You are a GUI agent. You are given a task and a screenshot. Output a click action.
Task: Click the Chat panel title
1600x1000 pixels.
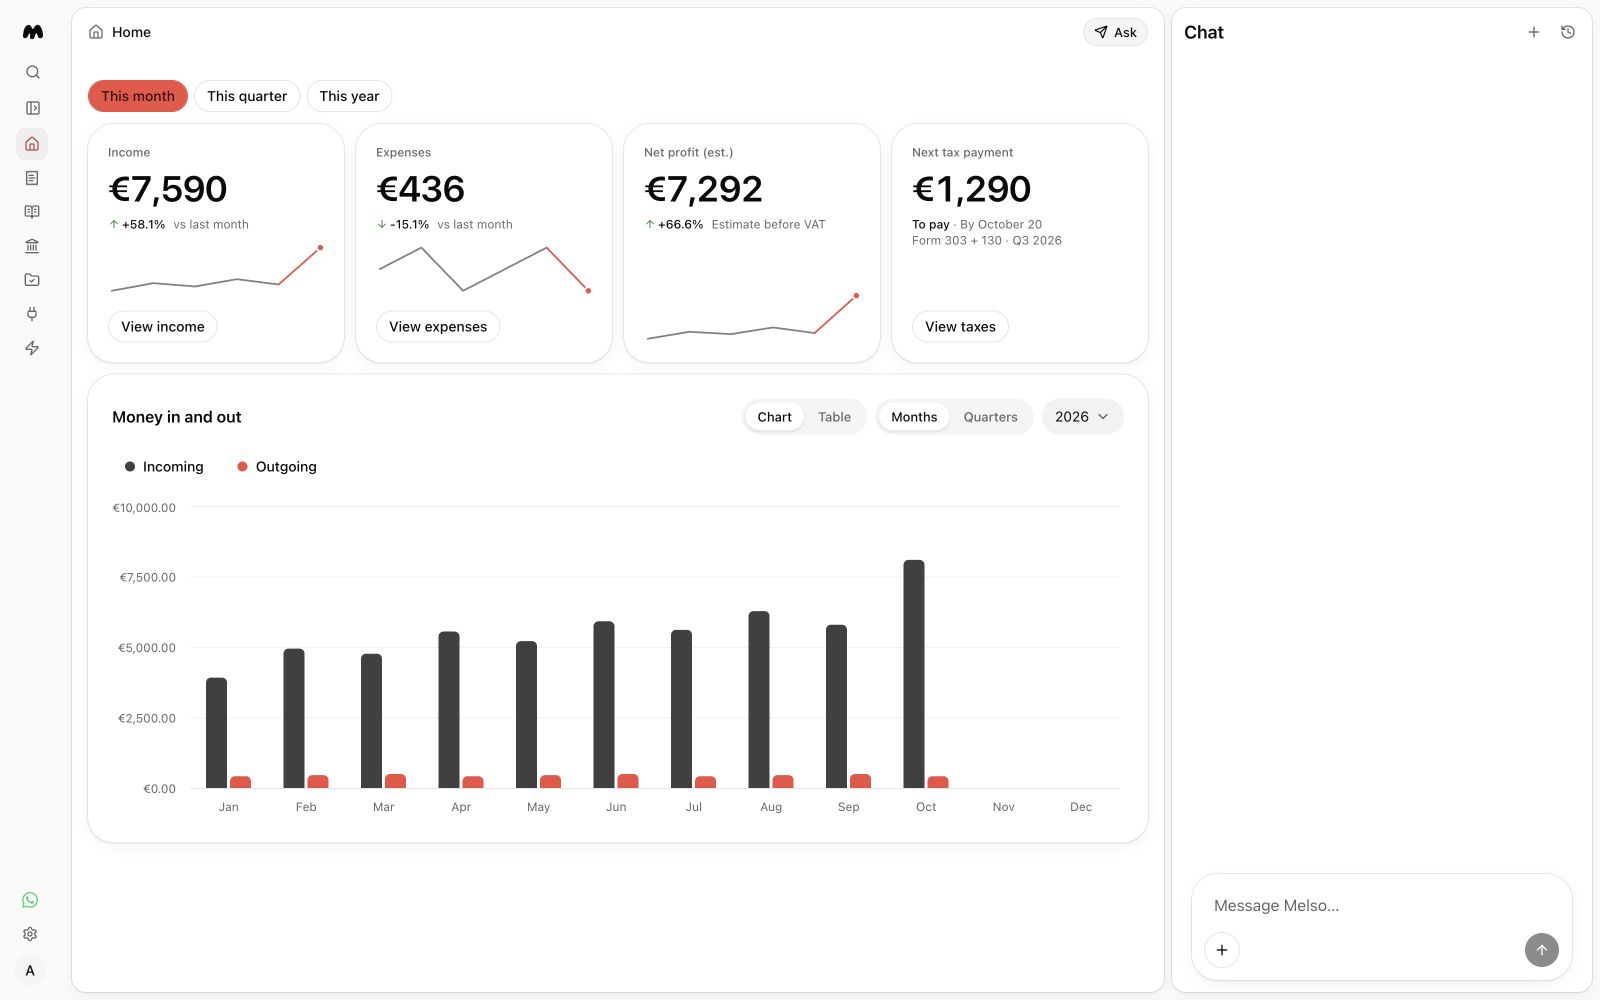[1204, 32]
